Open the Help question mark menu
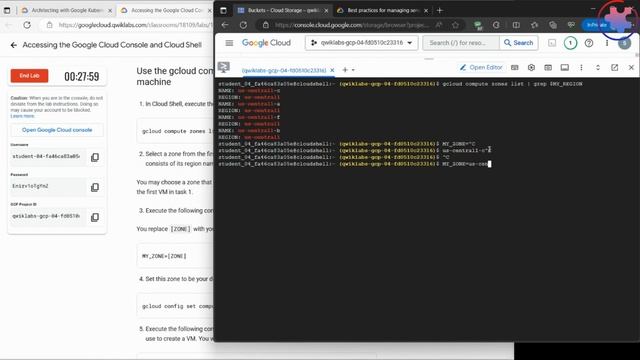Image resolution: width=640 pixels, height=360 pixels. click(x=589, y=43)
